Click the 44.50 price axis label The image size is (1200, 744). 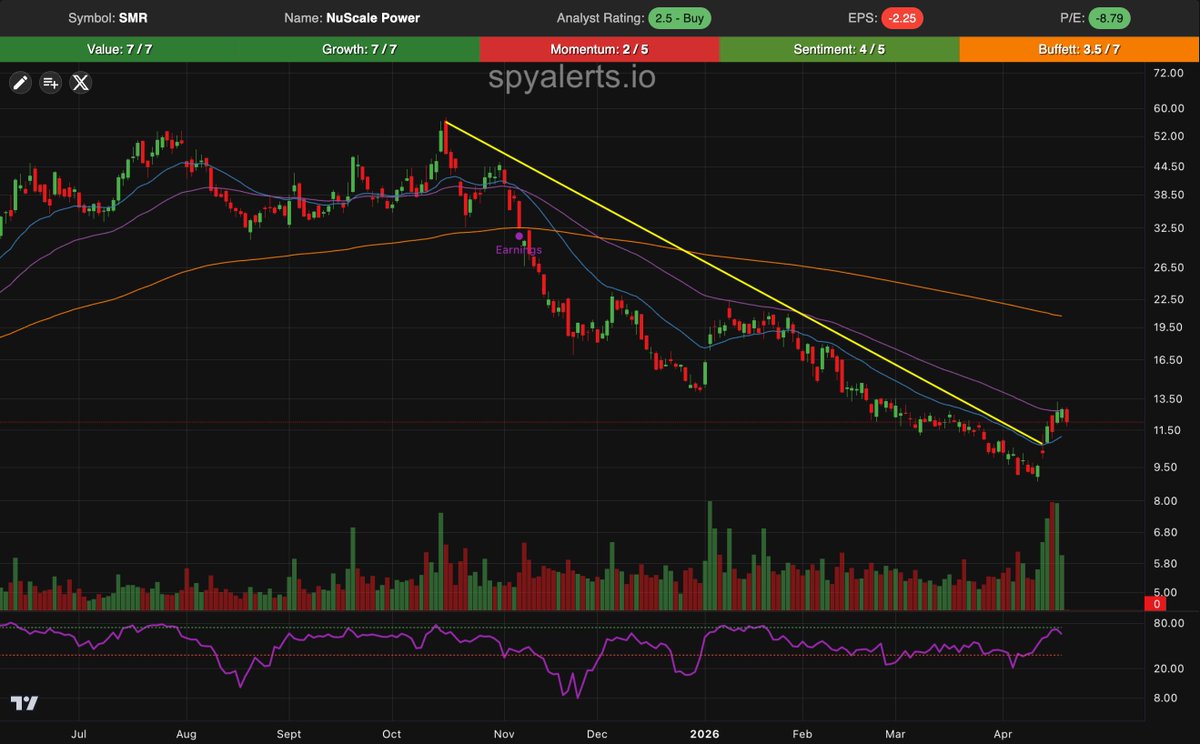point(1169,166)
